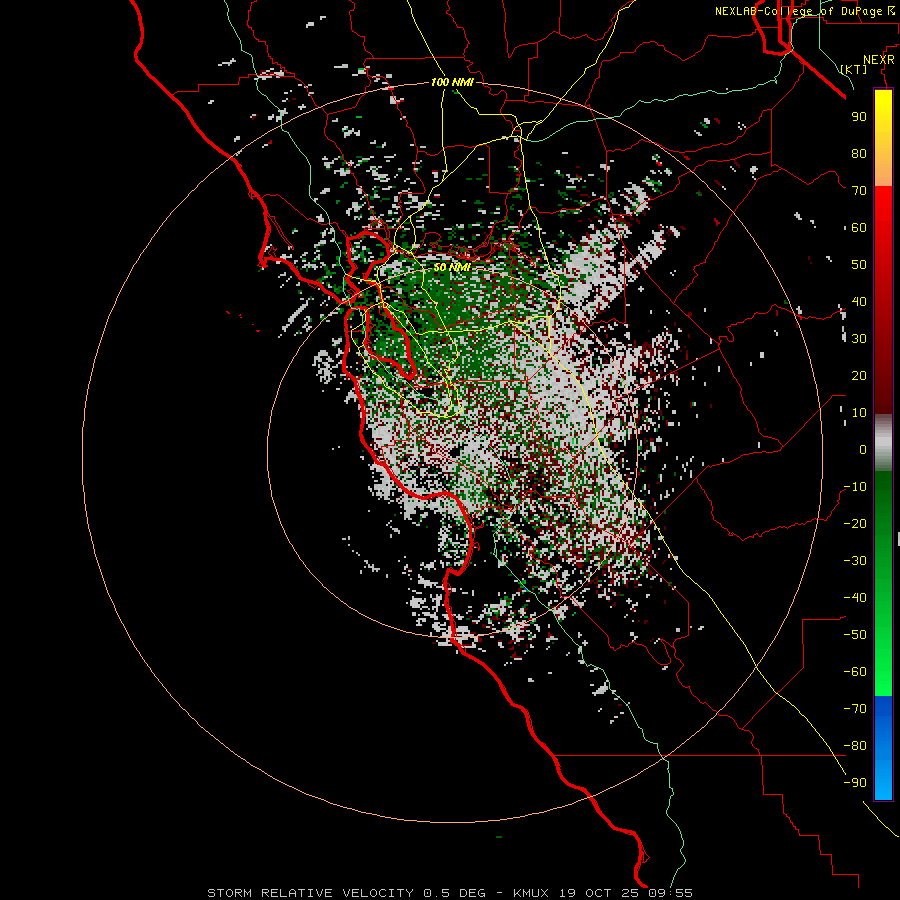Click the -70 value on velocity scale
The height and width of the screenshot is (900, 900).
[x=855, y=709]
